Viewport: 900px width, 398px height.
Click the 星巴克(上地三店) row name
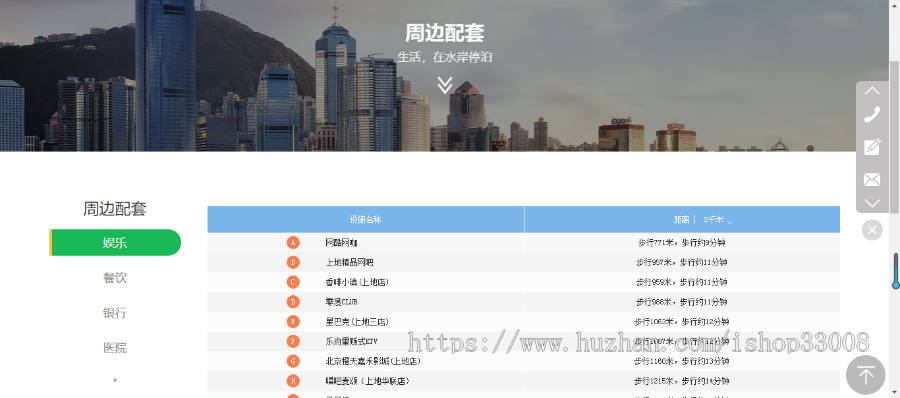[x=356, y=322]
